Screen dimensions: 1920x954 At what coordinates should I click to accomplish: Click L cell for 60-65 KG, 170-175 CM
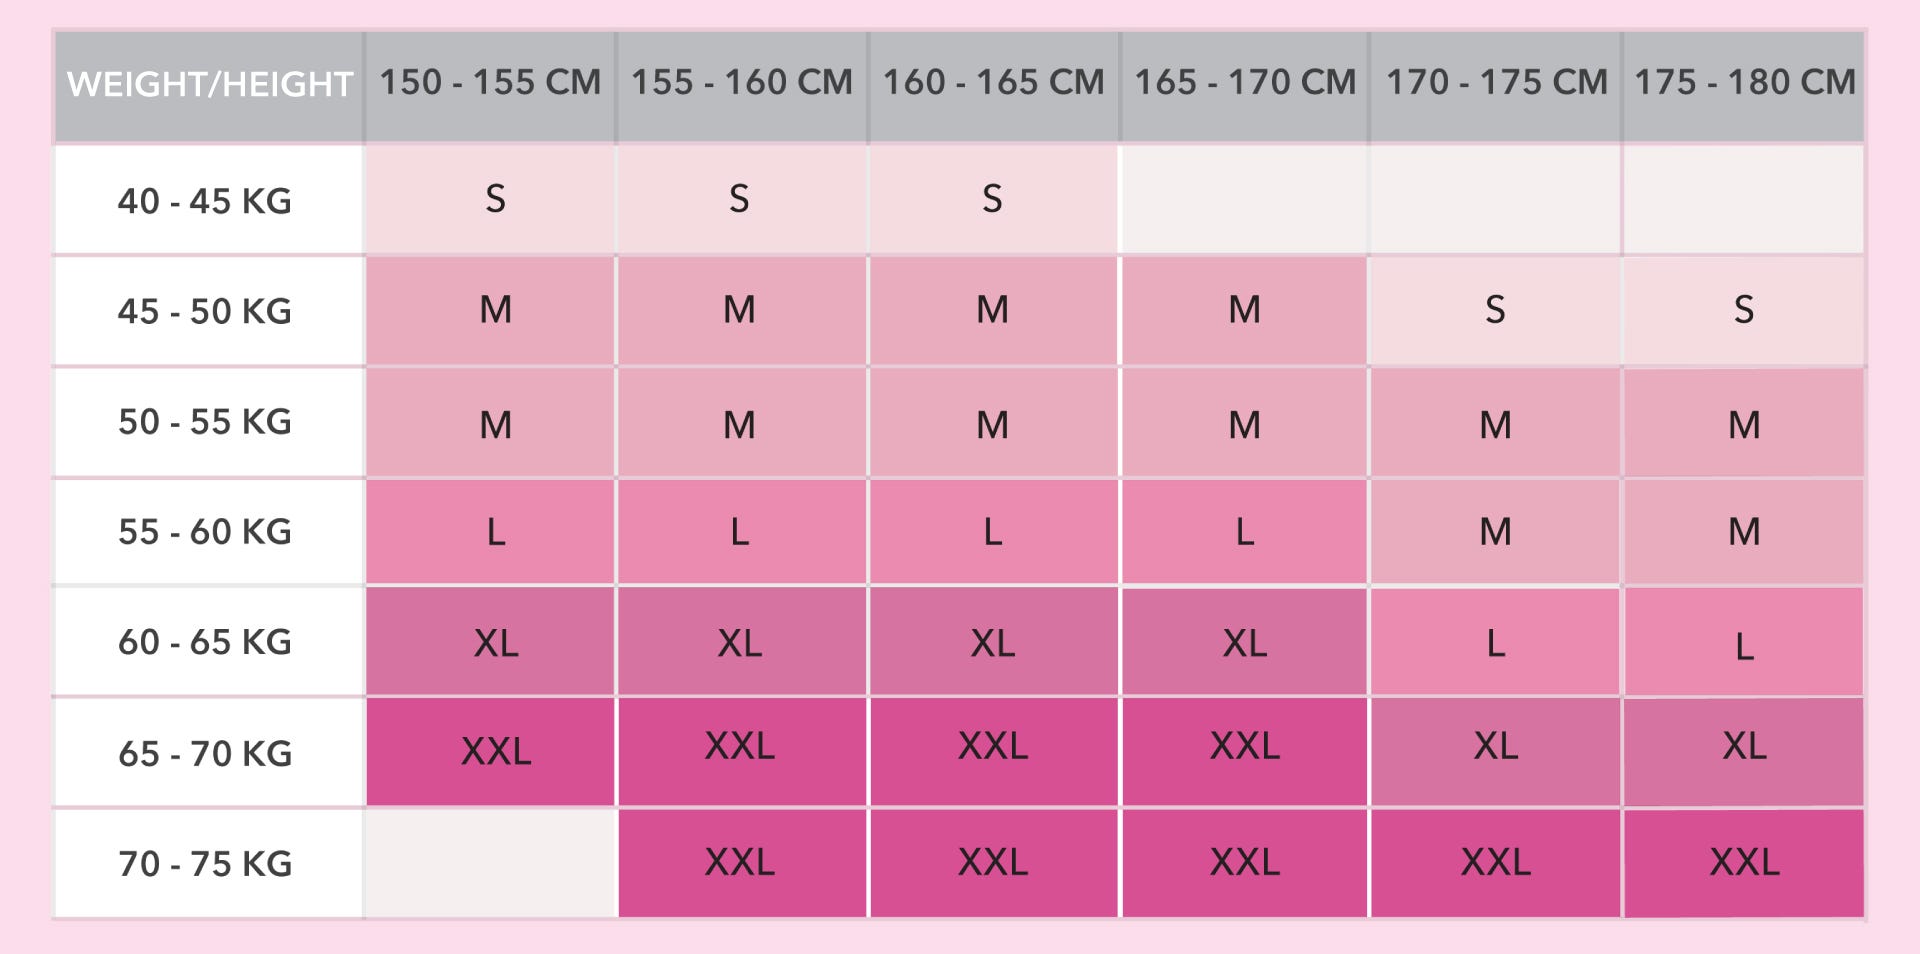coord(1495,641)
